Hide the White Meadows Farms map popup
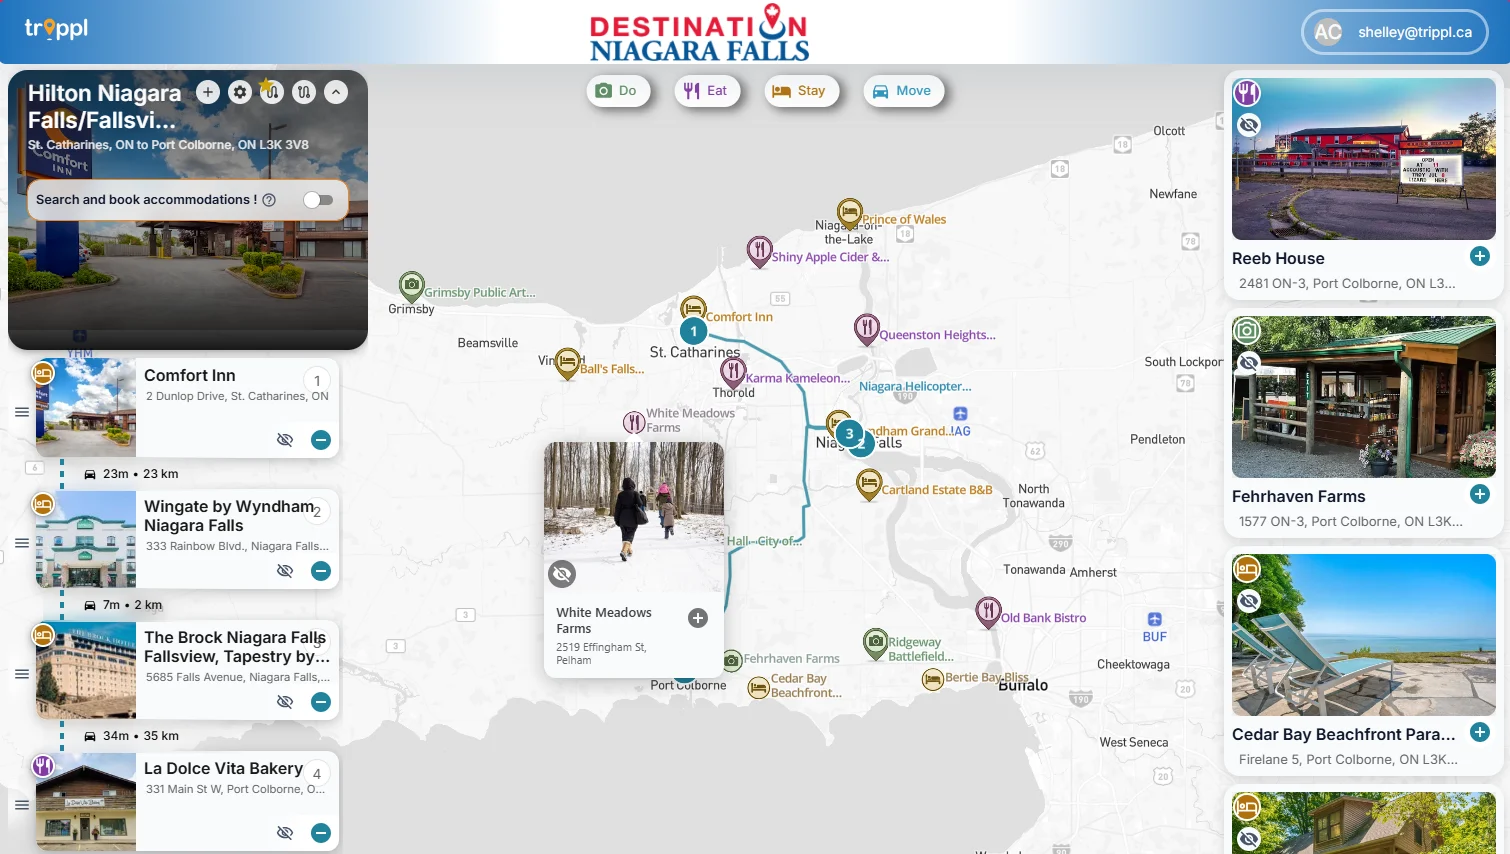The width and height of the screenshot is (1510, 854). pyautogui.click(x=562, y=573)
